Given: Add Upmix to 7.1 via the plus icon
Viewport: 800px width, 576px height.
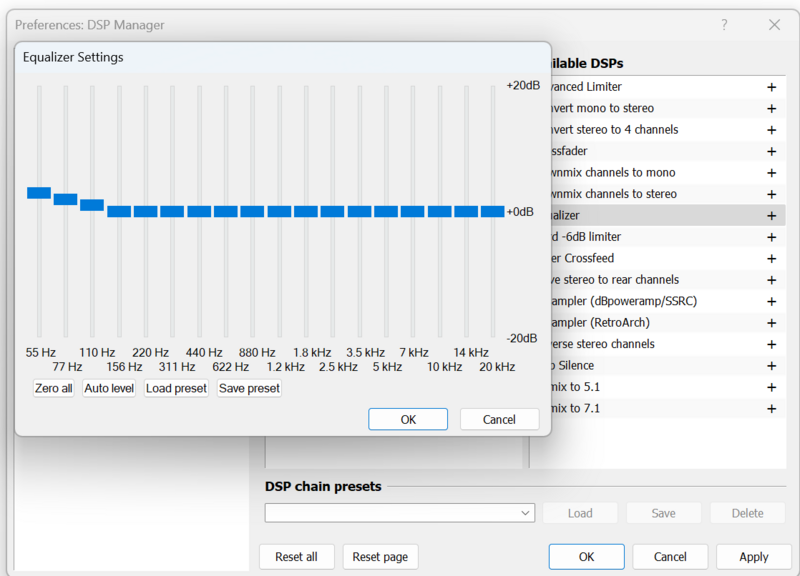Looking at the screenshot, I should pyautogui.click(x=771, y=408).
